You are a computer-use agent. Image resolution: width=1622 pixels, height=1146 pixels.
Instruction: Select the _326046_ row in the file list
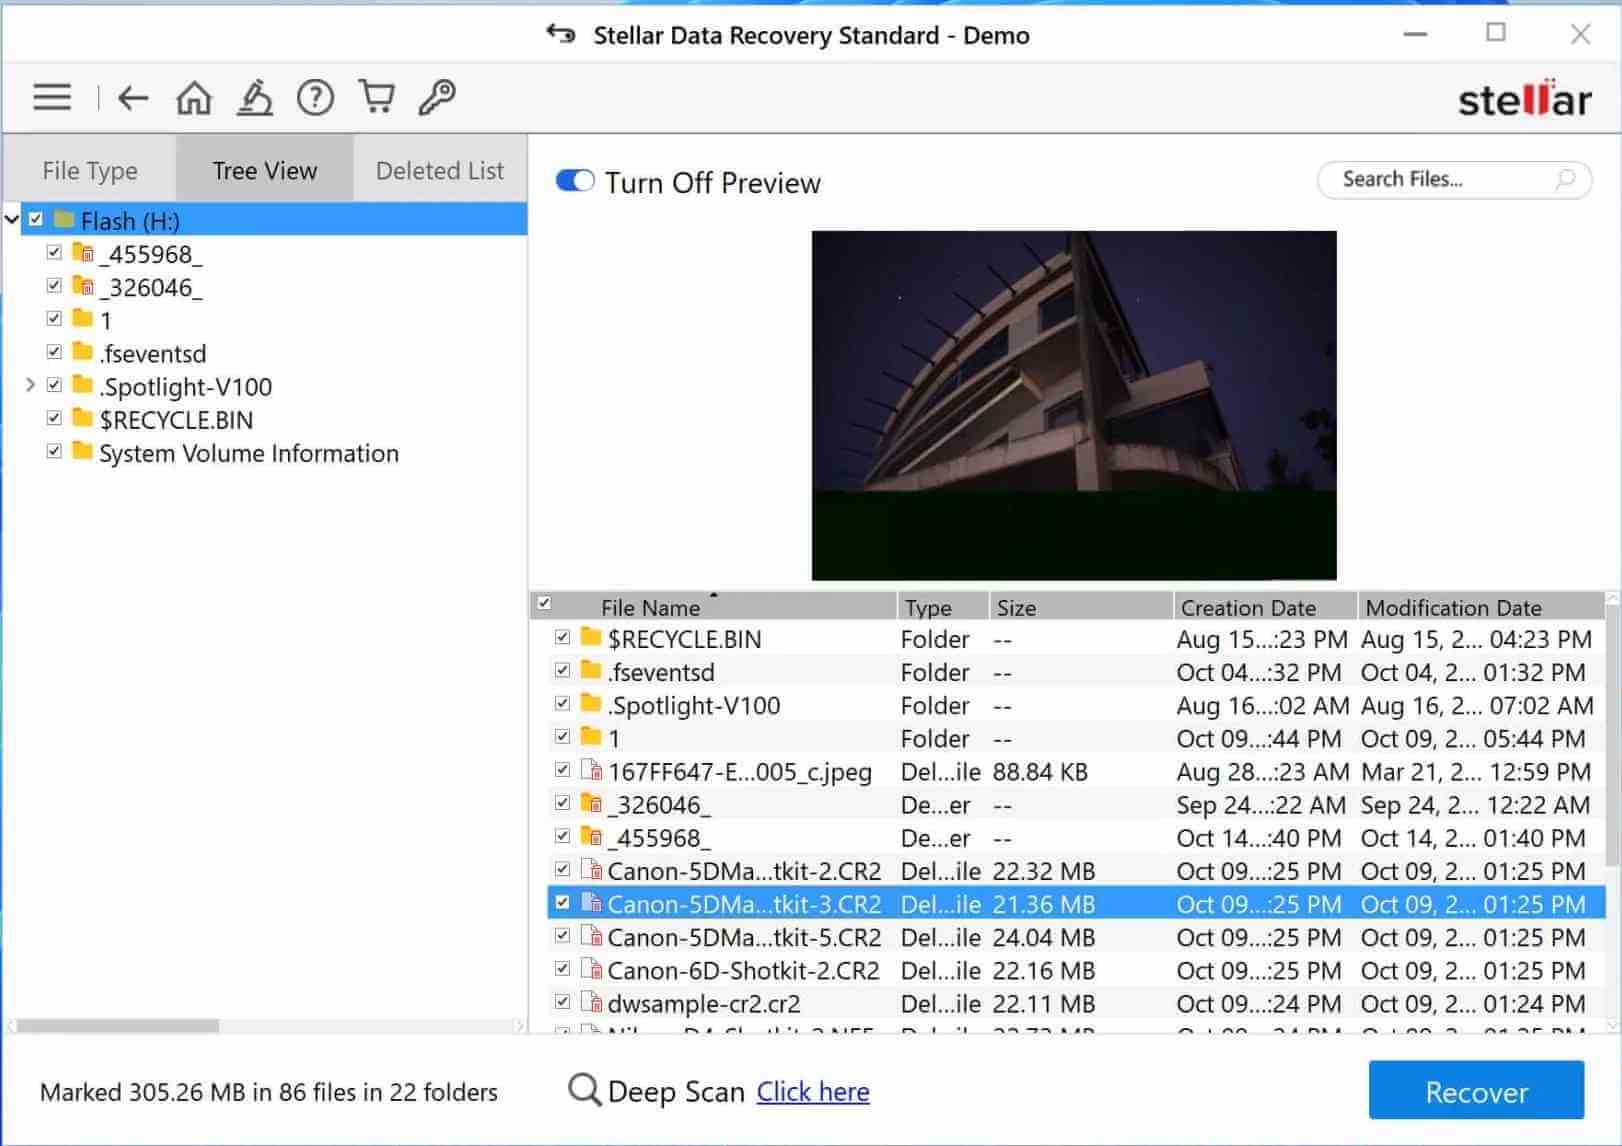click(x=1076, y=804)
